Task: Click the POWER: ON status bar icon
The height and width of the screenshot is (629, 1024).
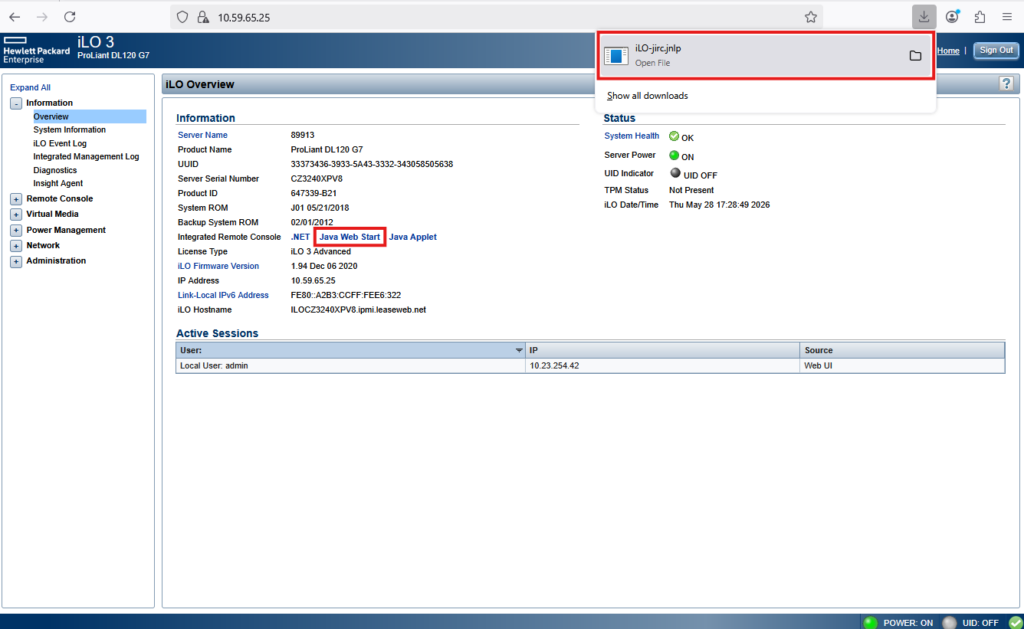Action: coord(870,622)
